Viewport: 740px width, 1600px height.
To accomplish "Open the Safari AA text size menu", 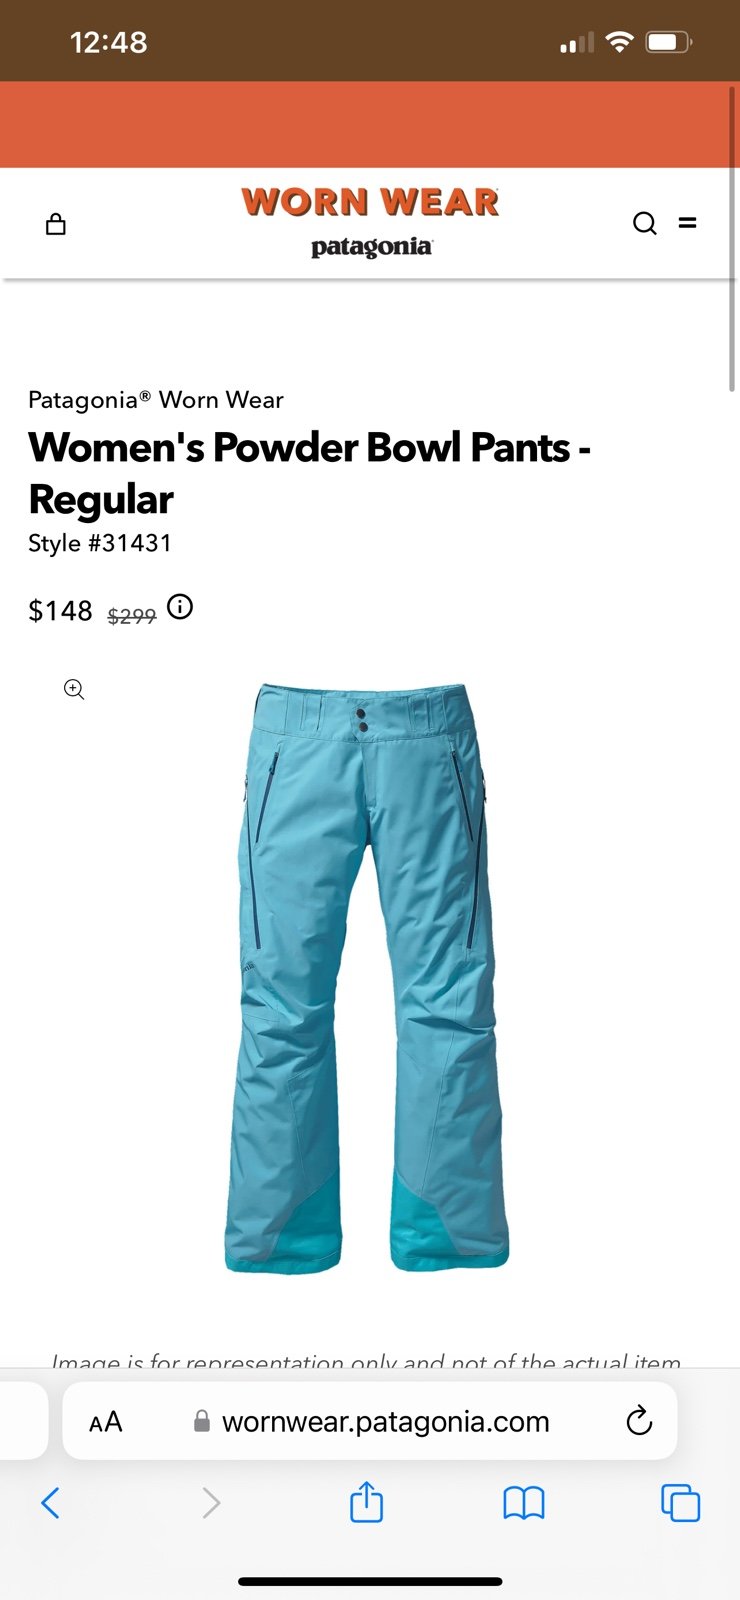I will [x=105, y=1422].
